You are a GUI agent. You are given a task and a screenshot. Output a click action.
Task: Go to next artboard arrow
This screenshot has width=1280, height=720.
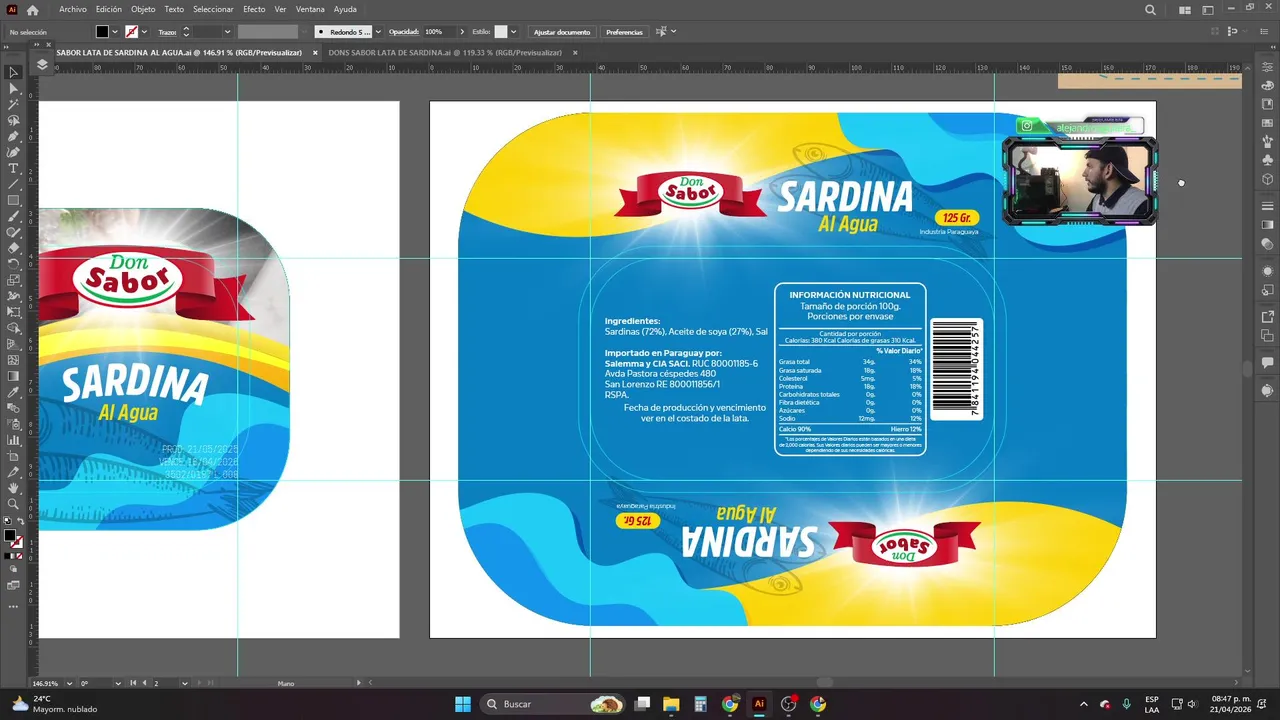[x=197, y=683]
